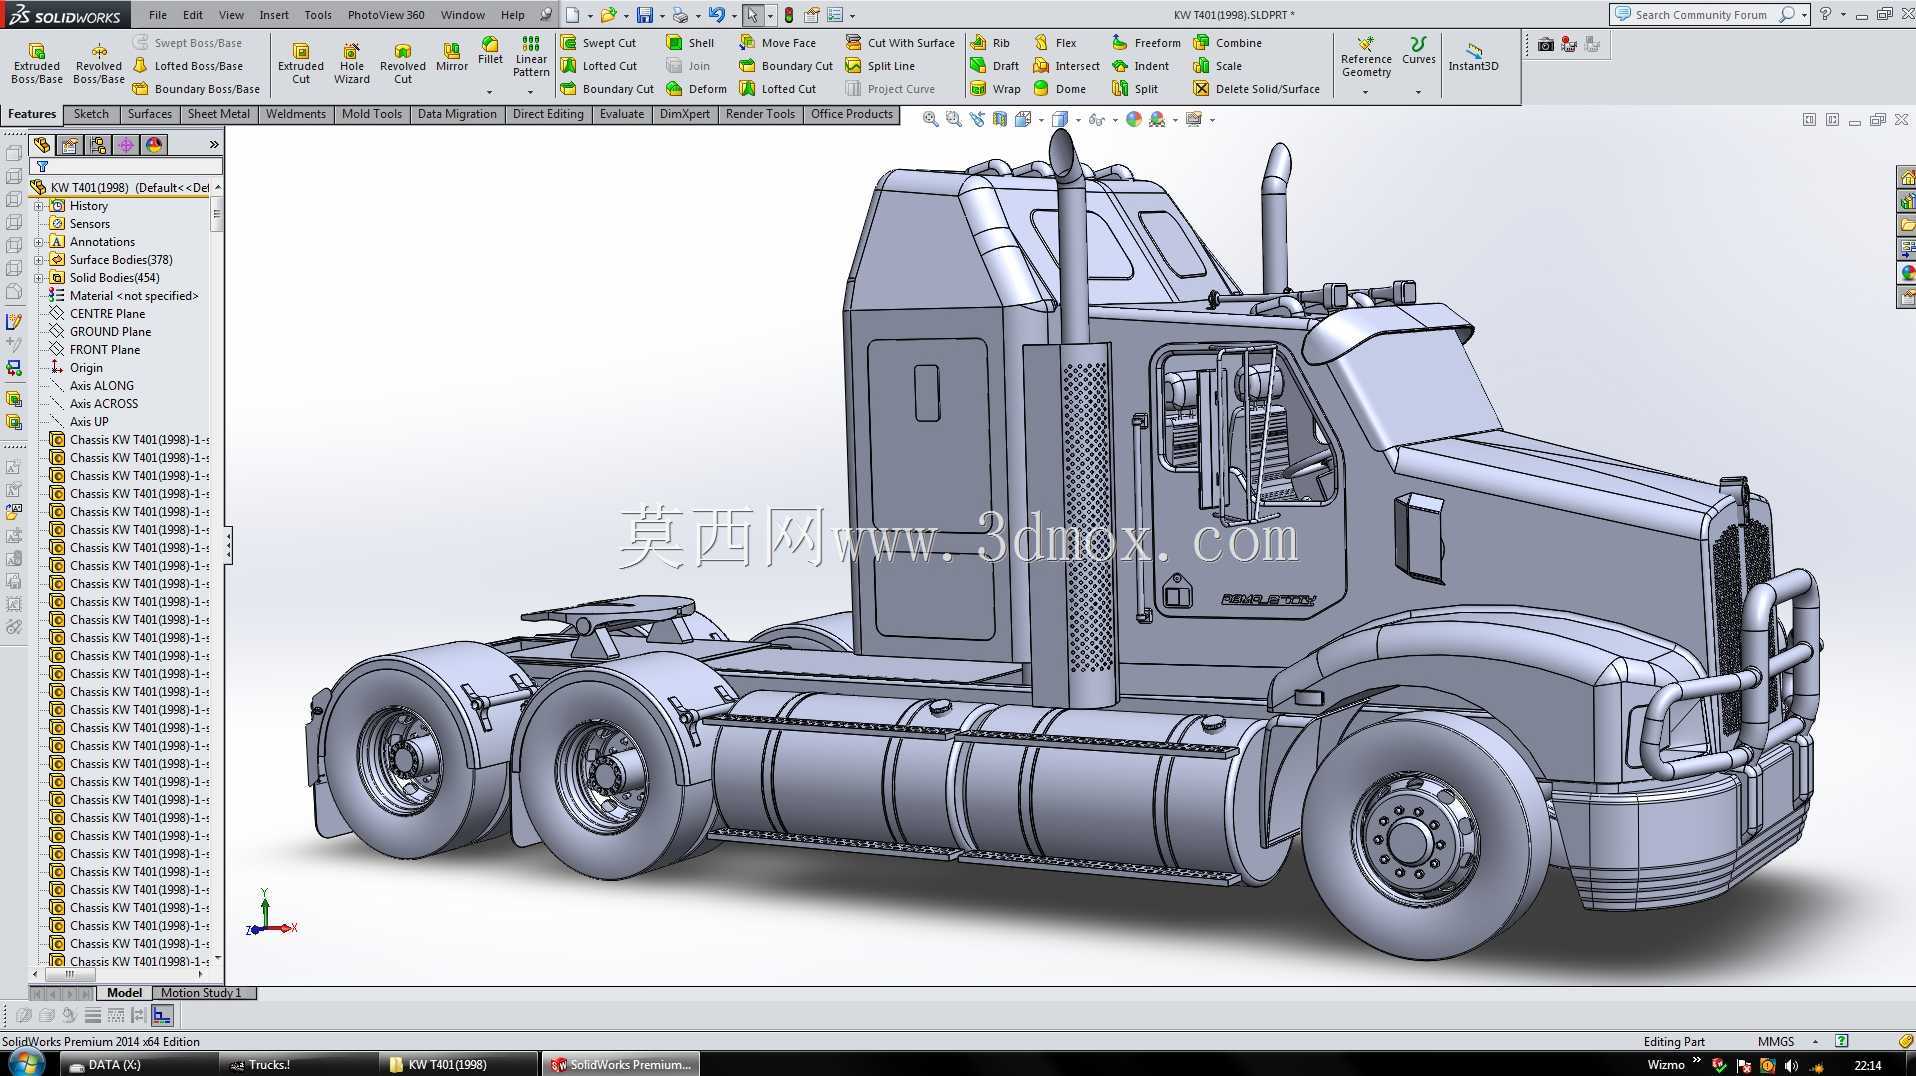Select the Revolved Cut tool
This screenshot has height=1076, width=1916.
(x=403, y=63)
